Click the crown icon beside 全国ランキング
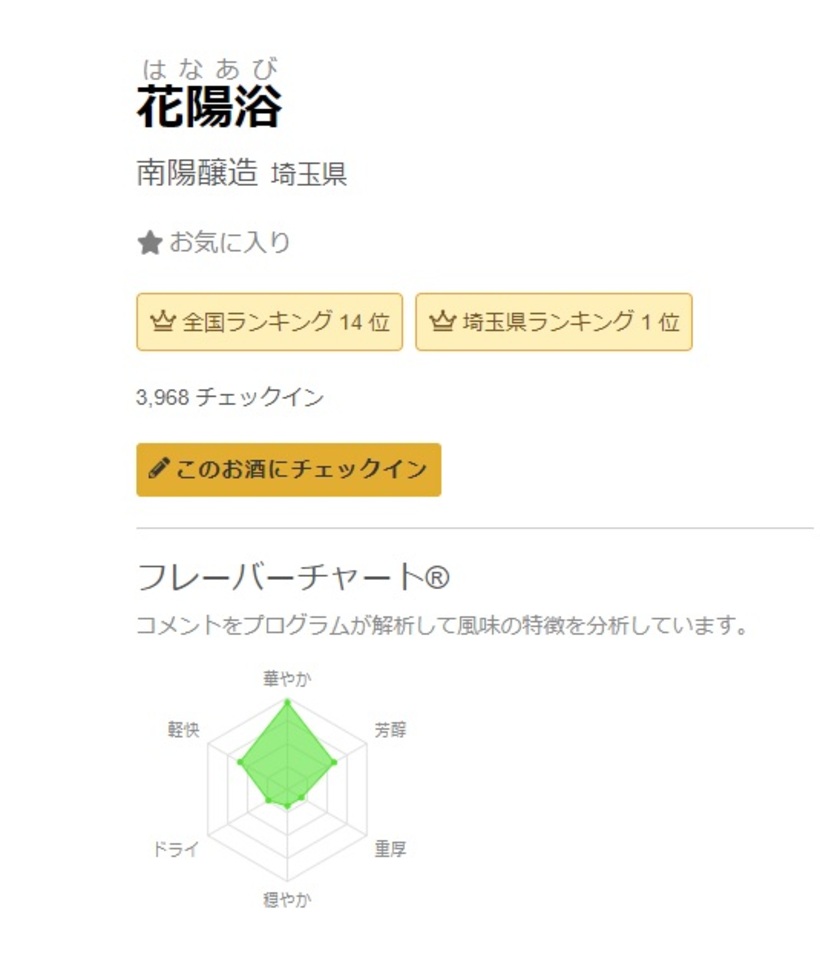The width and height of the screenshot is (820, 972). point(162,322)
